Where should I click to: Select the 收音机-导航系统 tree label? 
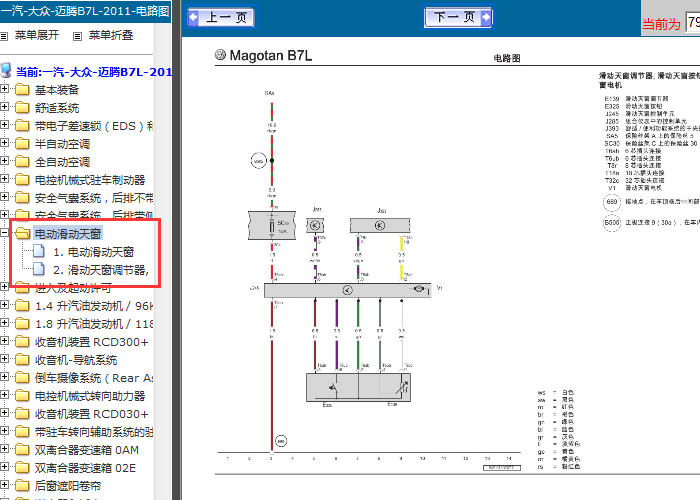click(76, 360)
